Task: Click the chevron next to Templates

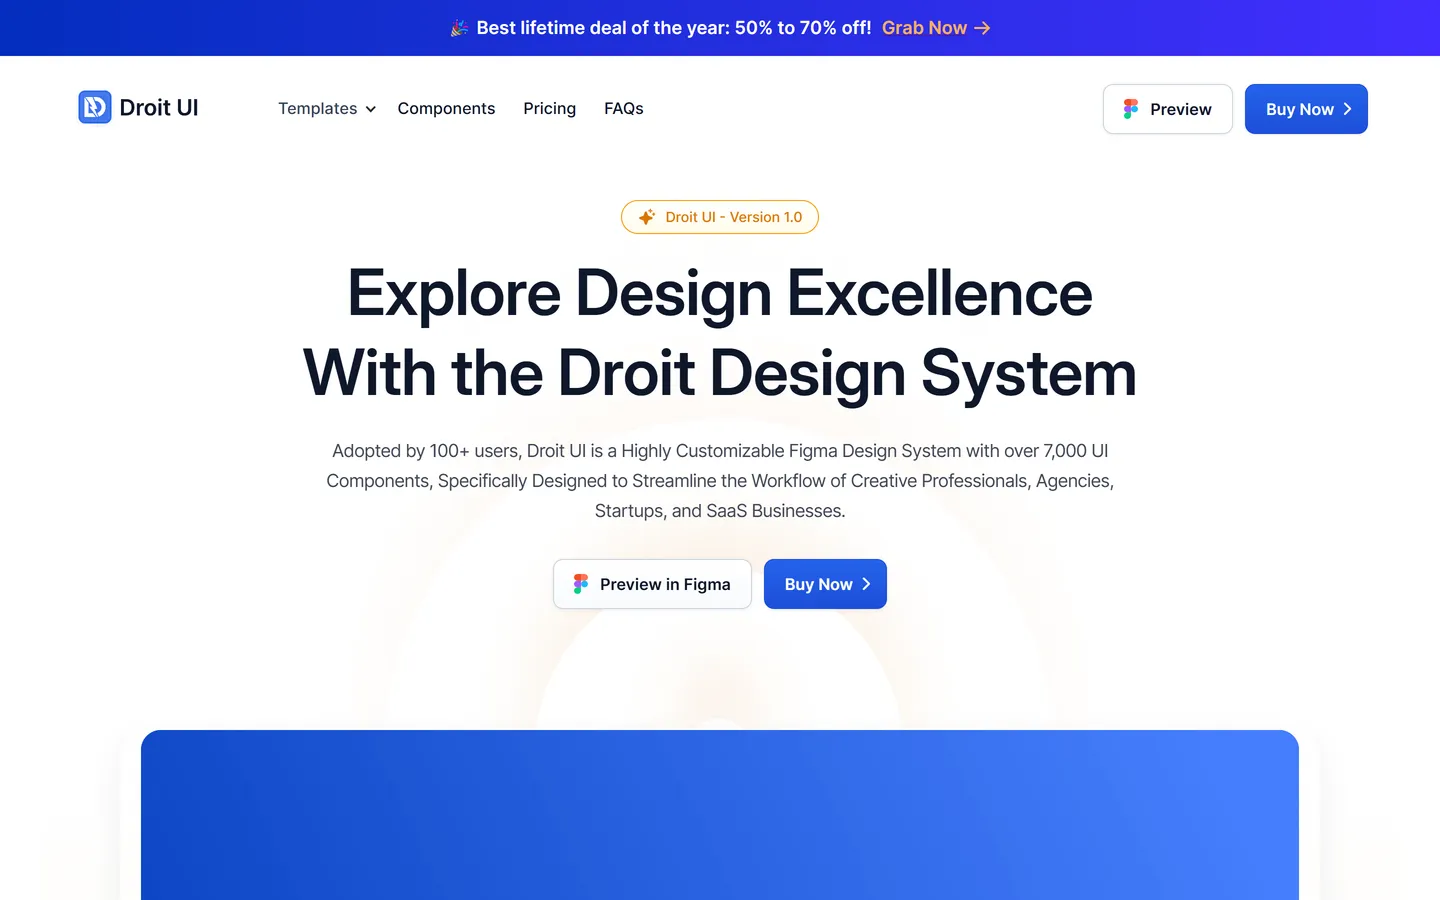Action: (370, 109)
